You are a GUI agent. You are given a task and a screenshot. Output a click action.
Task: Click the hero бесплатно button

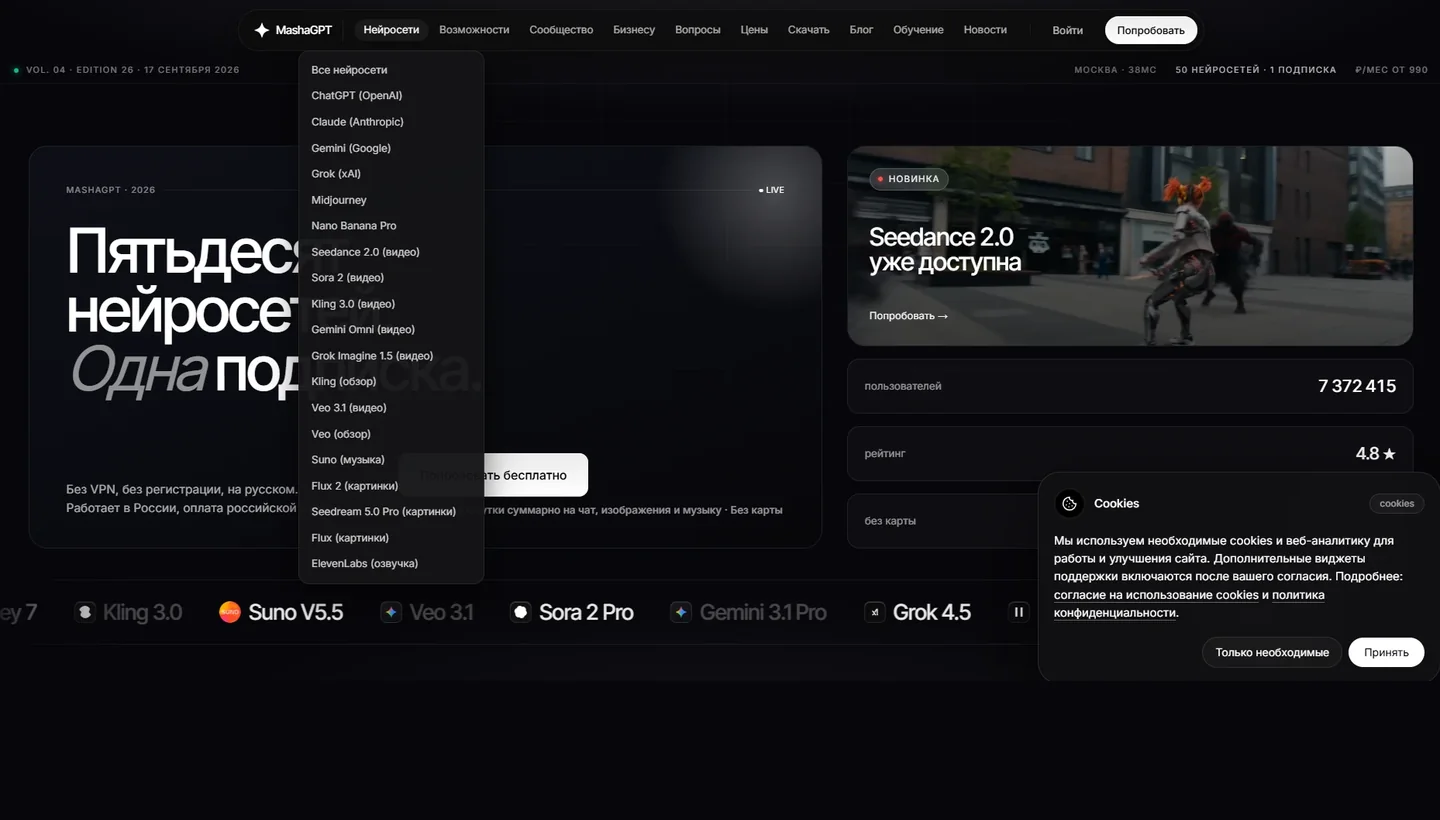coord(493,475)
